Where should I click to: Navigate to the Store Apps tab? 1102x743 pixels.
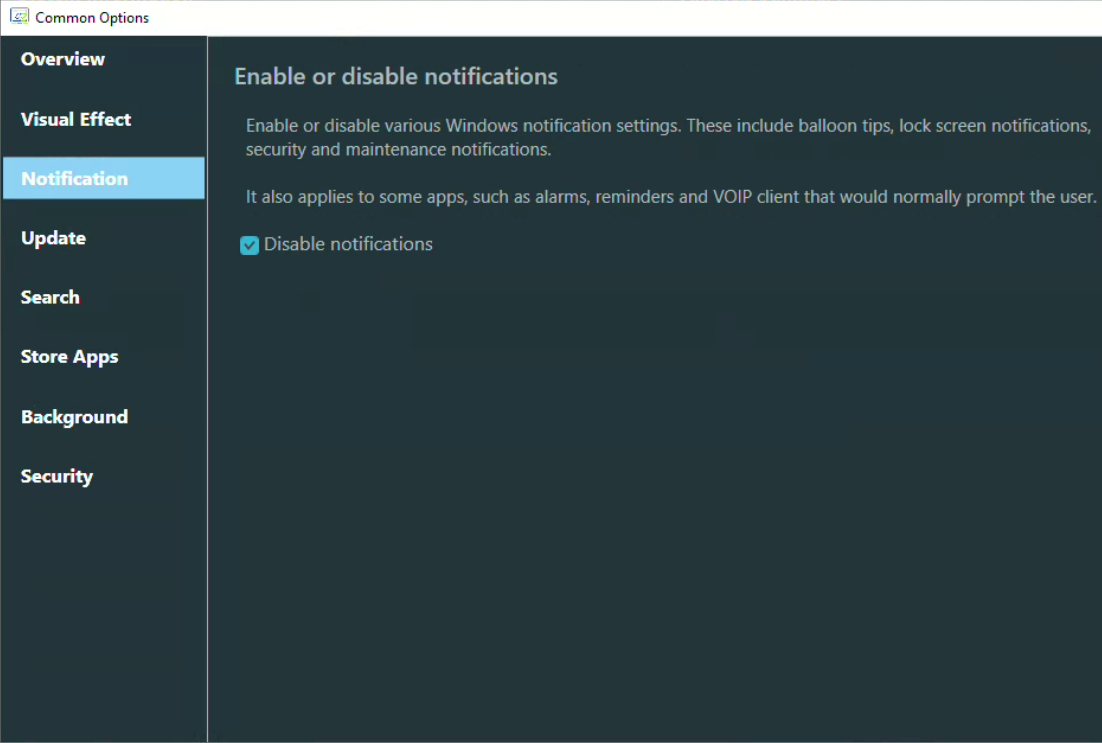coord(69,357)
